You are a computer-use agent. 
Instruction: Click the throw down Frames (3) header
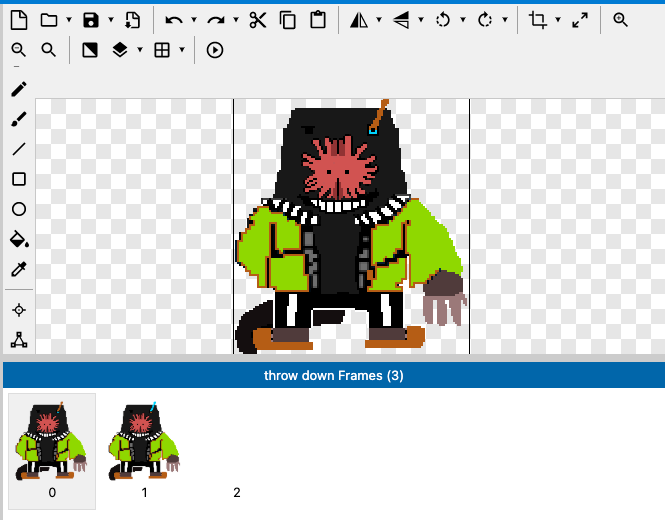point(334,375)
